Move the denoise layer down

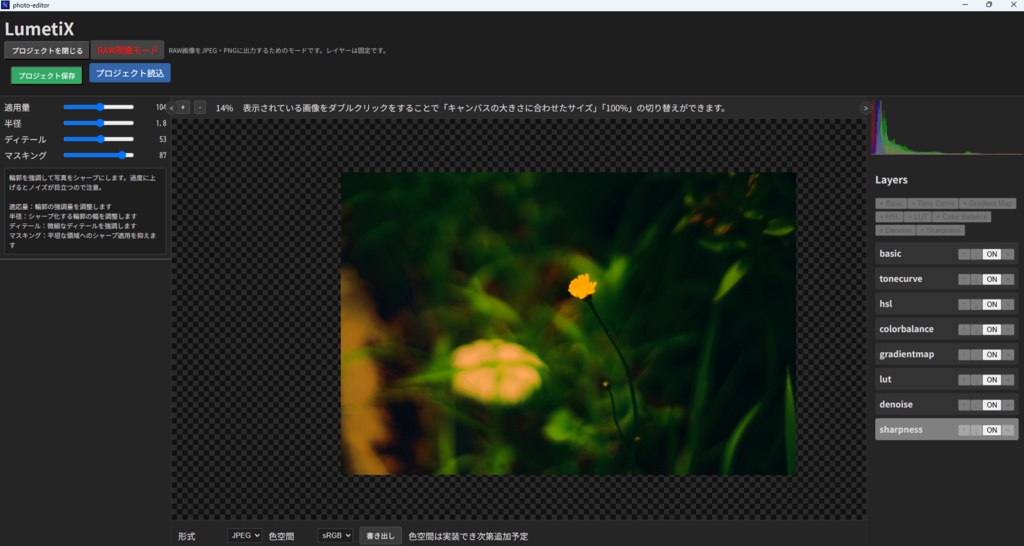(x=976, y=405)
